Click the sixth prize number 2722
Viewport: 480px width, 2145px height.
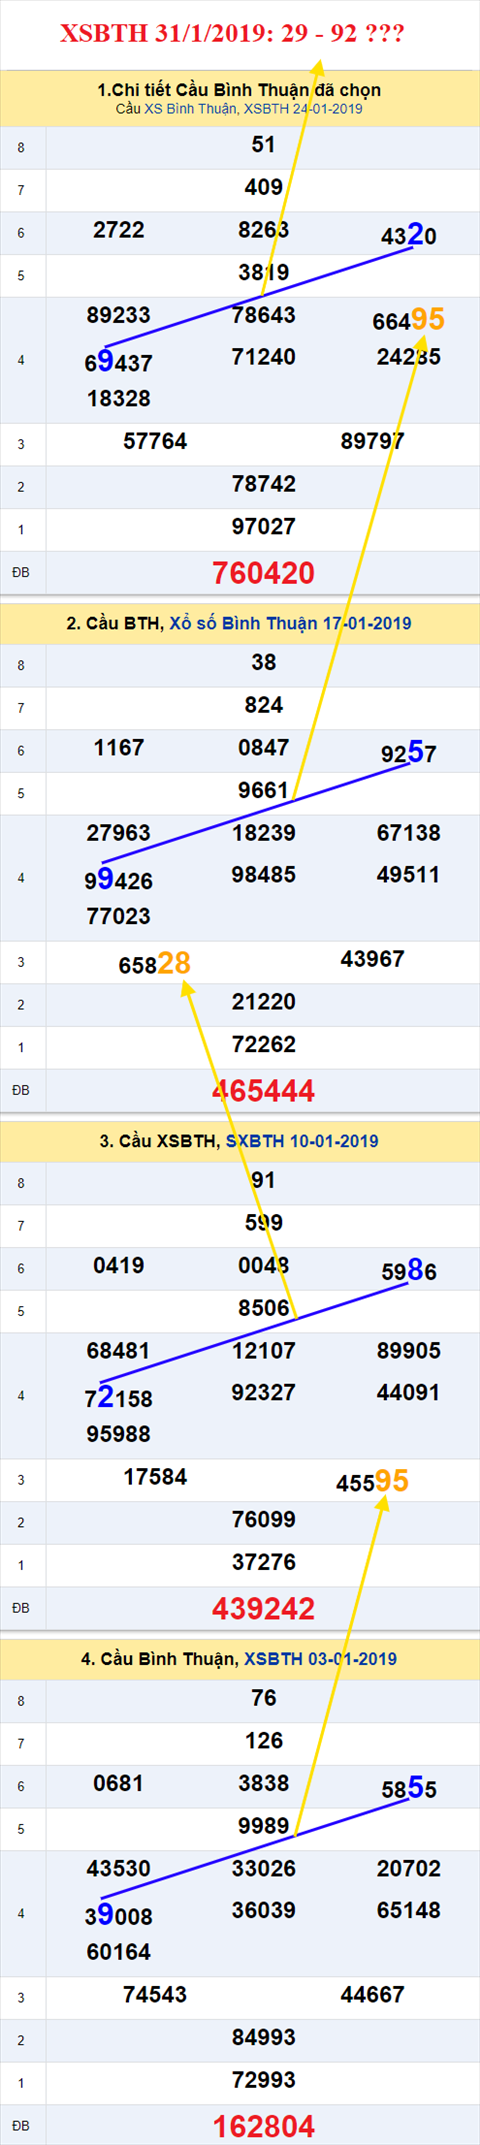[x=119, y=230]
